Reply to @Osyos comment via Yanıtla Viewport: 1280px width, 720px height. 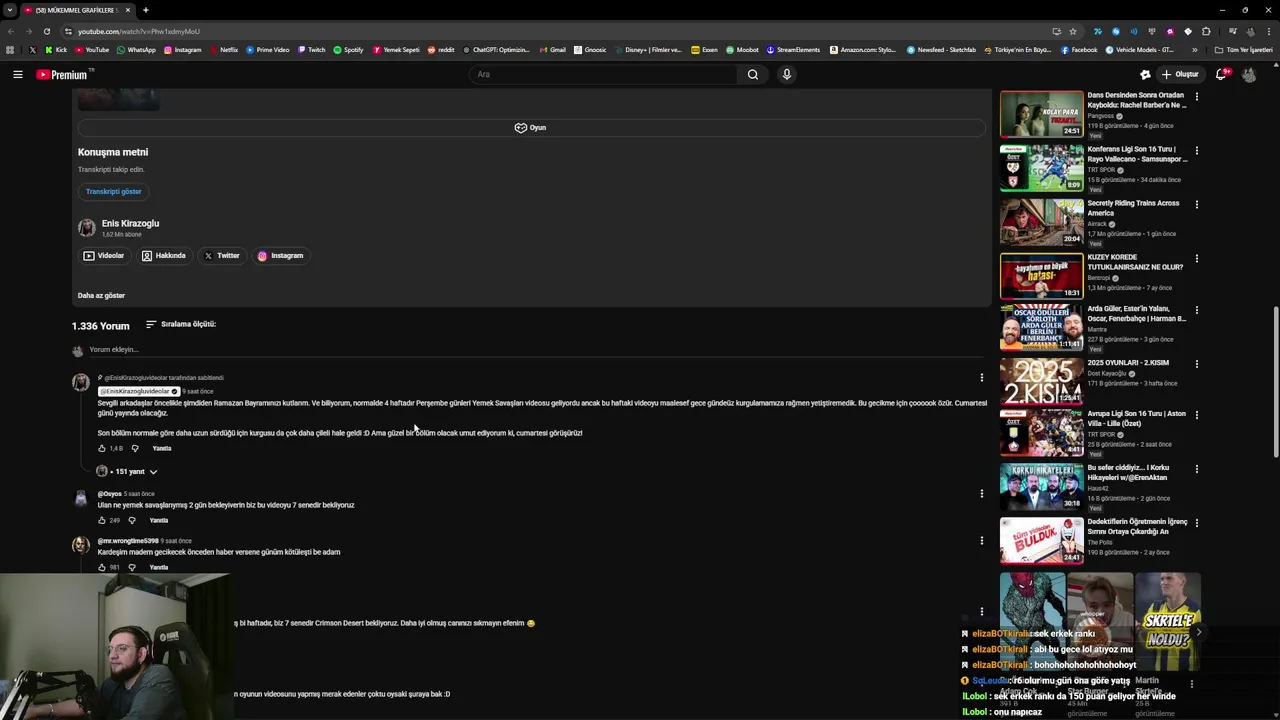[x=158, y=520]
